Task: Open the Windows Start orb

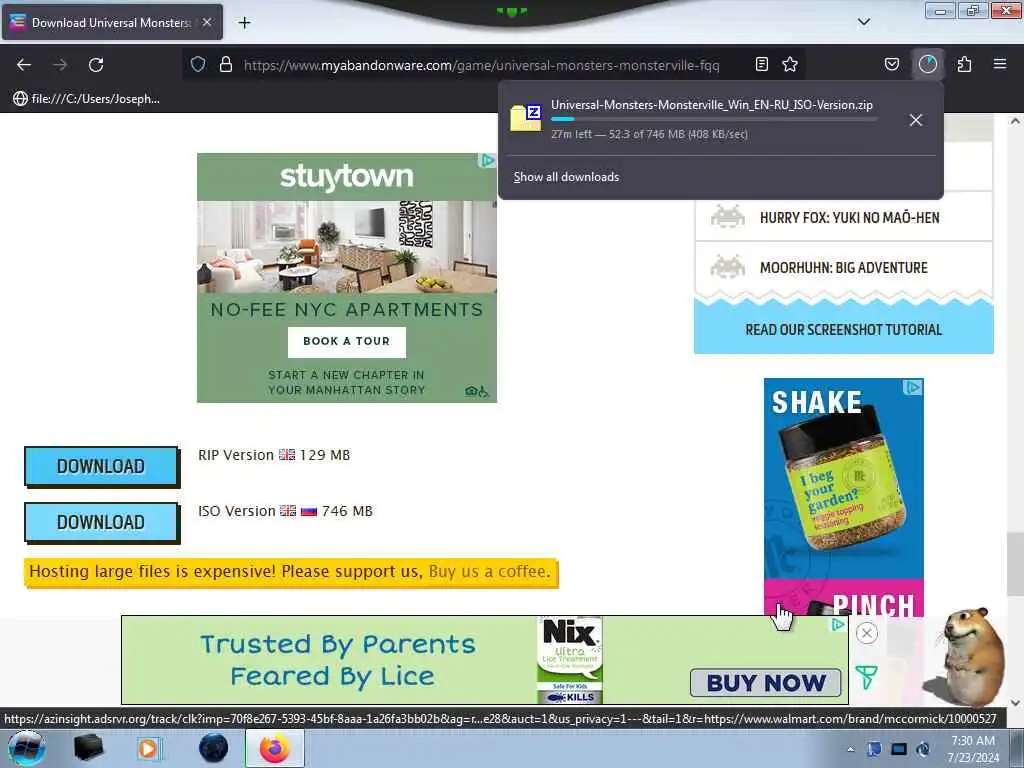Action: click(26, 748)
